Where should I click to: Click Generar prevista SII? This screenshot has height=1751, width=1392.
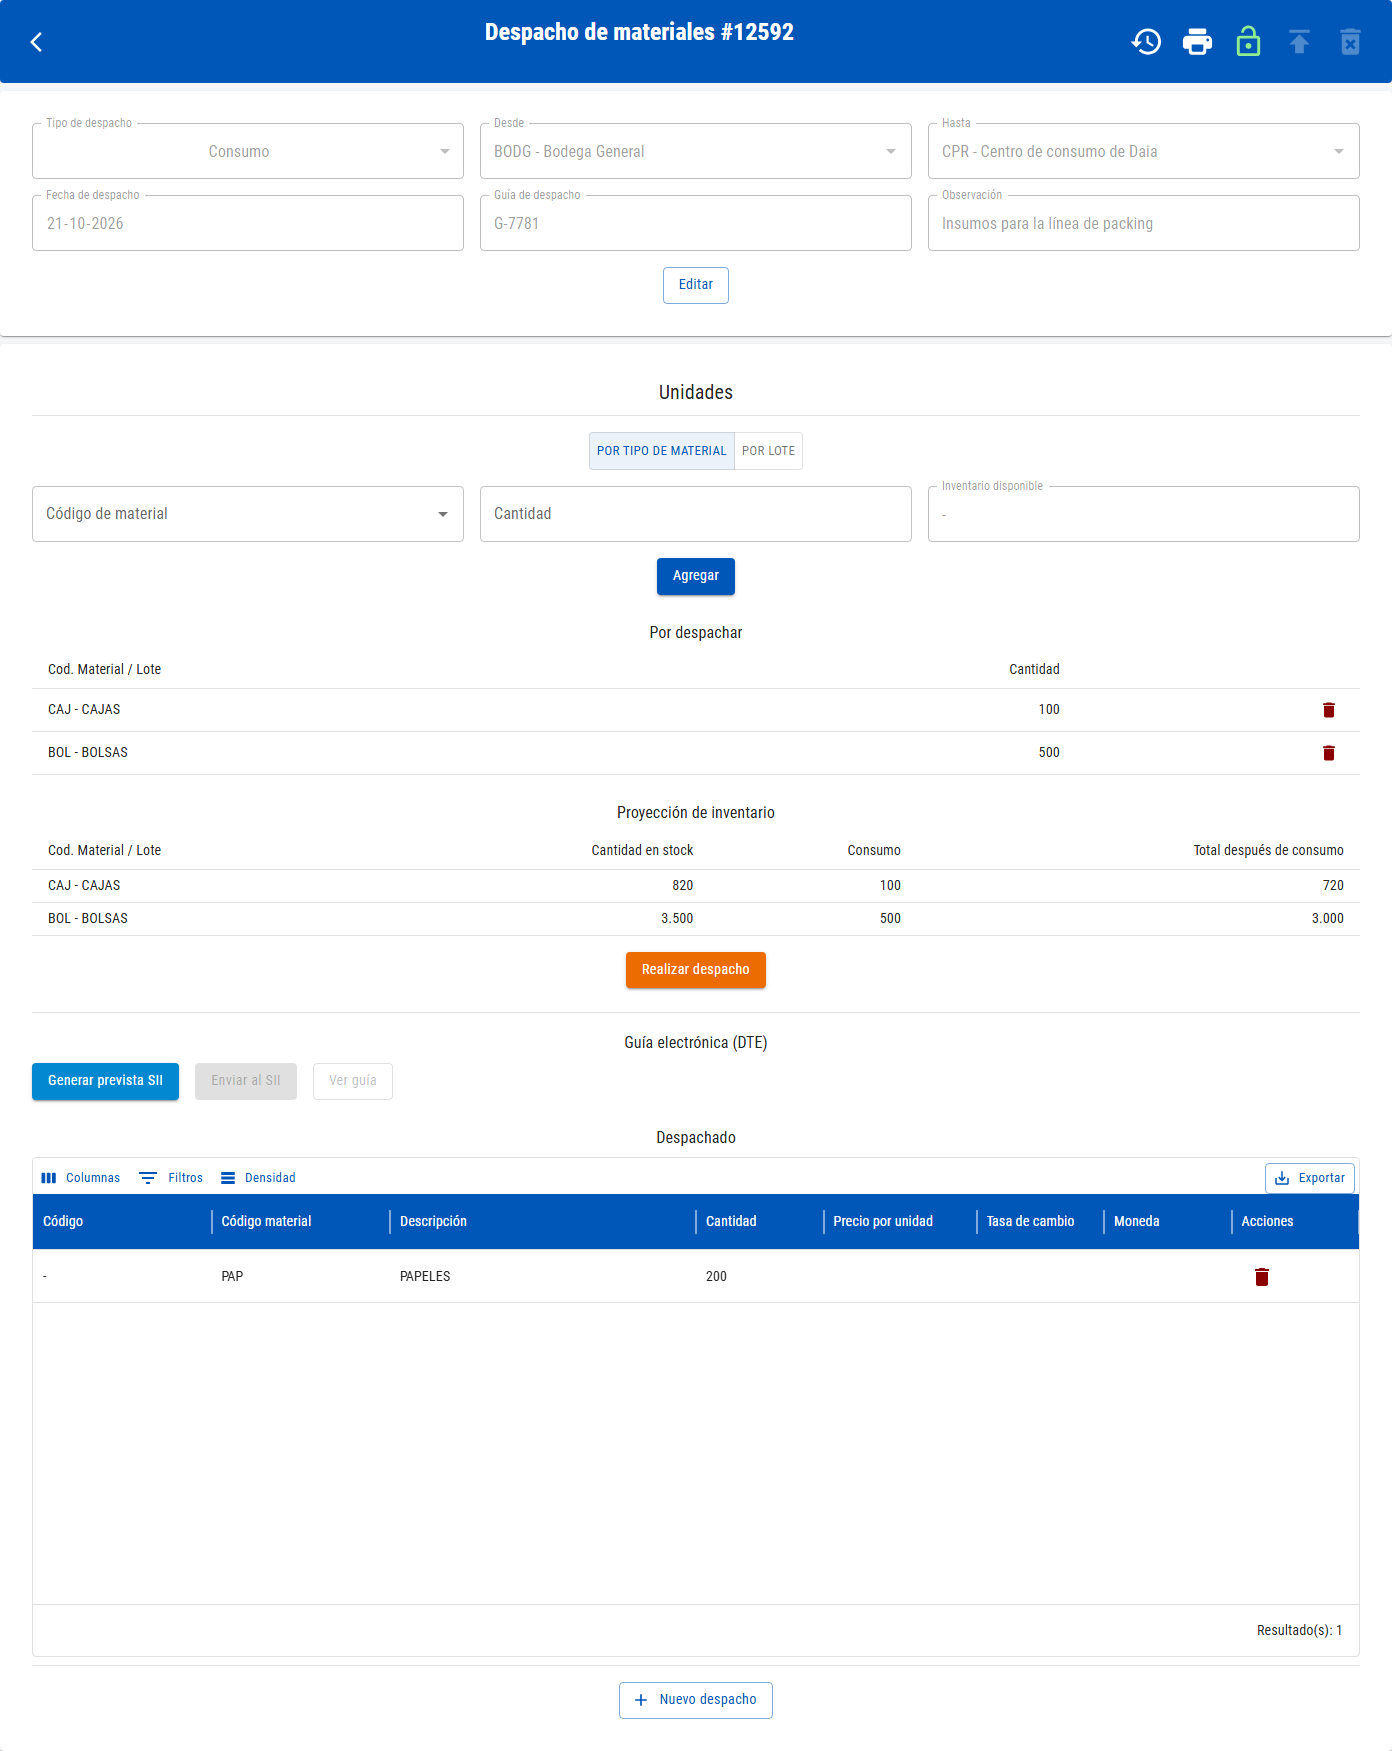105,1081
